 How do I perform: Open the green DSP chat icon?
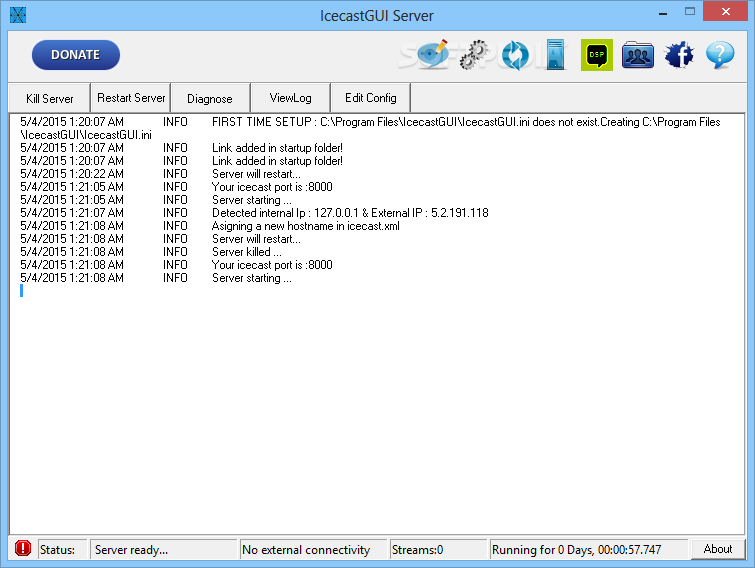[x=597, y=55]
